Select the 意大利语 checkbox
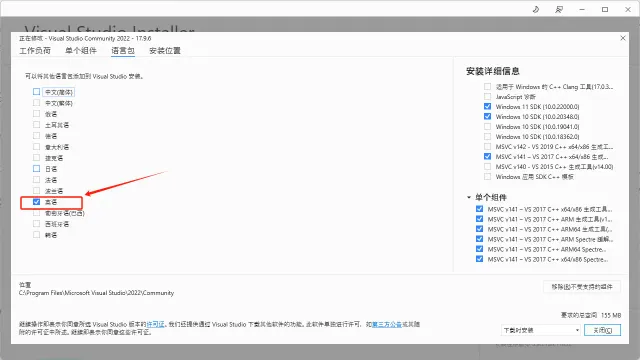 pos(36,147)
